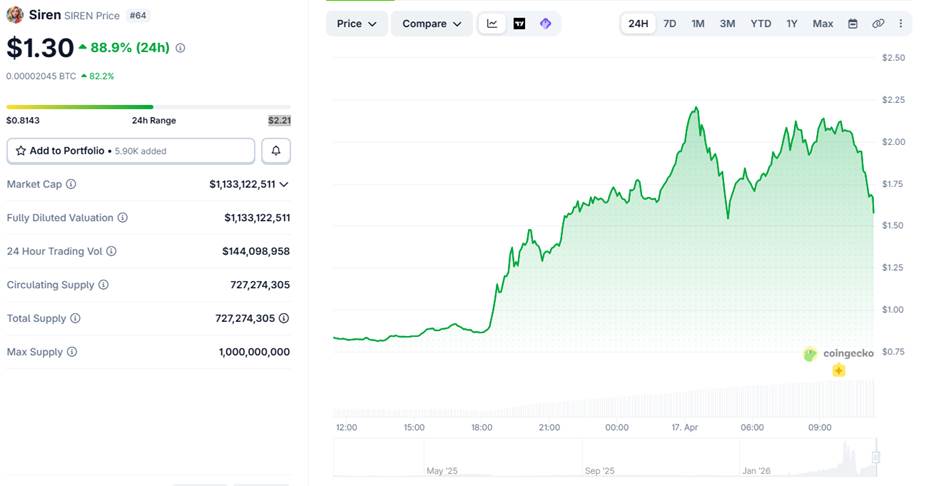Click the Market Cap info icon

[71, 184]
